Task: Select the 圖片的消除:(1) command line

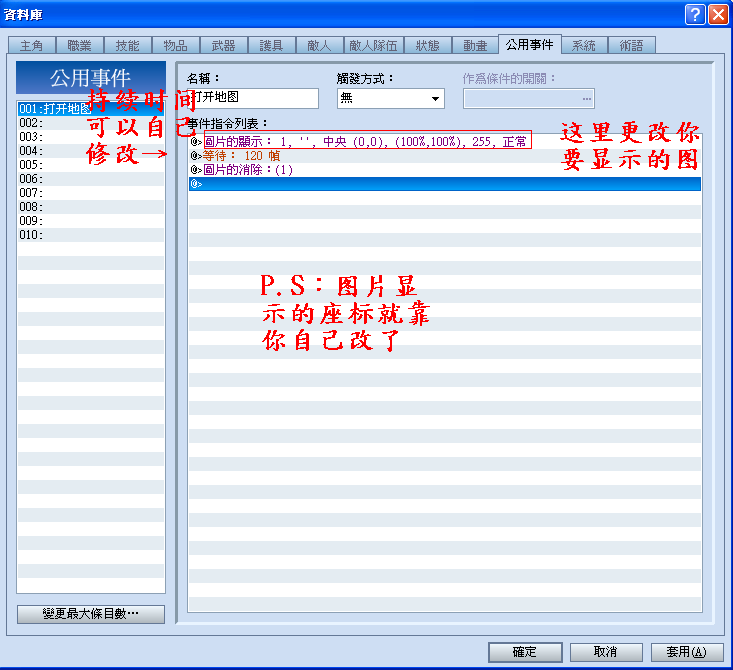Action: 445,170
